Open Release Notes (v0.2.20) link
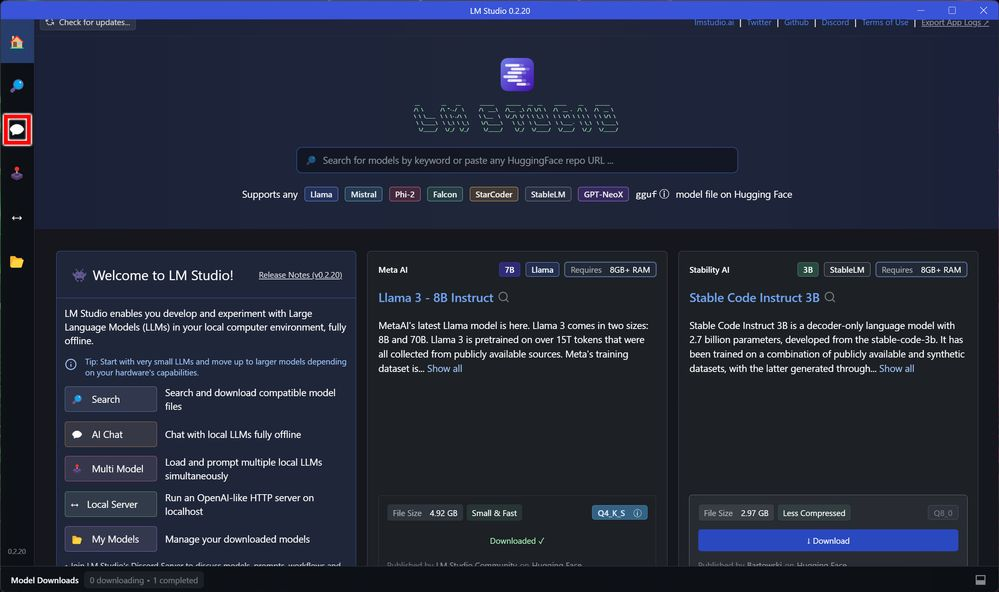The width and height of the screenshot is (999, 592). click(300, 275)
